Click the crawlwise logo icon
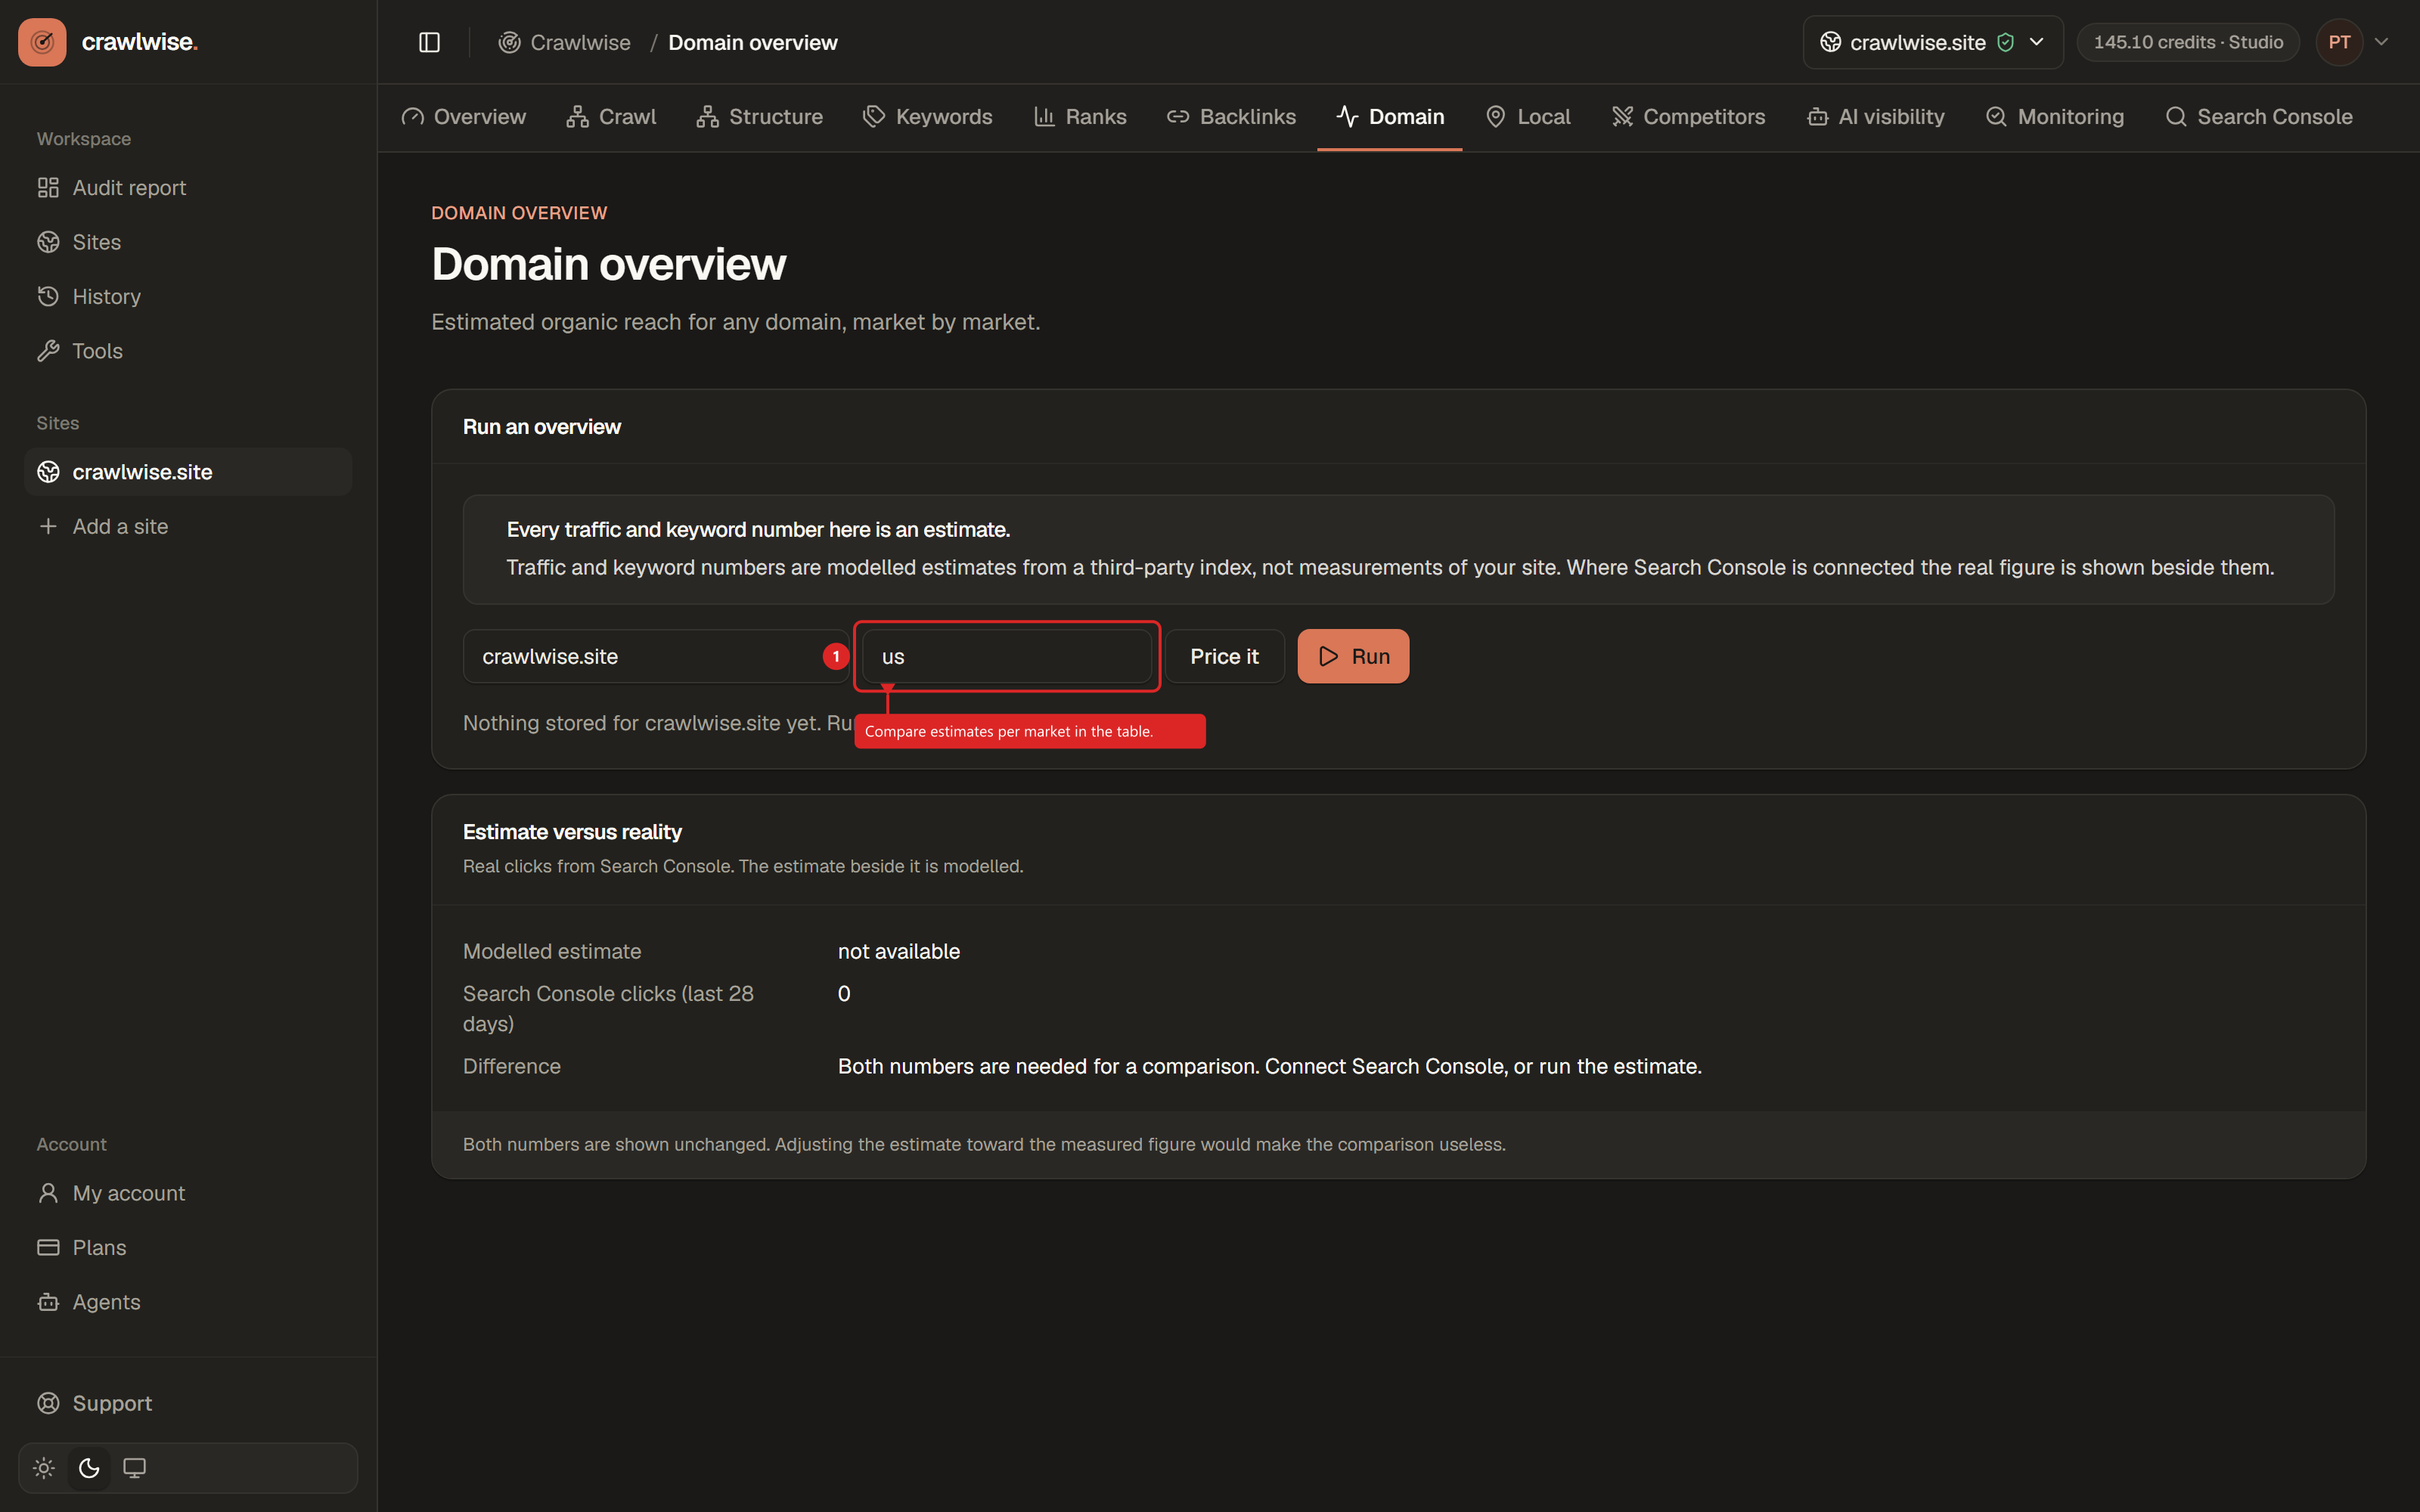The height and width of the screenshot is (1512, 2420). point(42,42)
